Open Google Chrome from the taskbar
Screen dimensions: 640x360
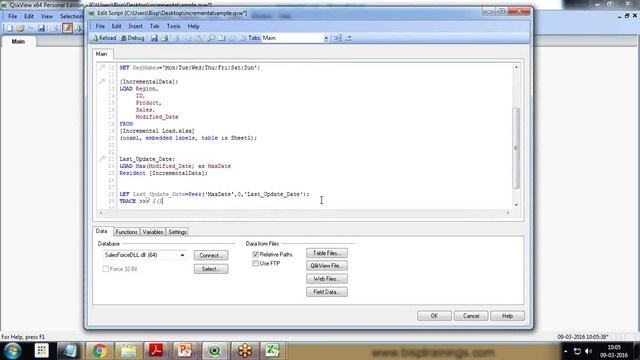tap(99, 351)
